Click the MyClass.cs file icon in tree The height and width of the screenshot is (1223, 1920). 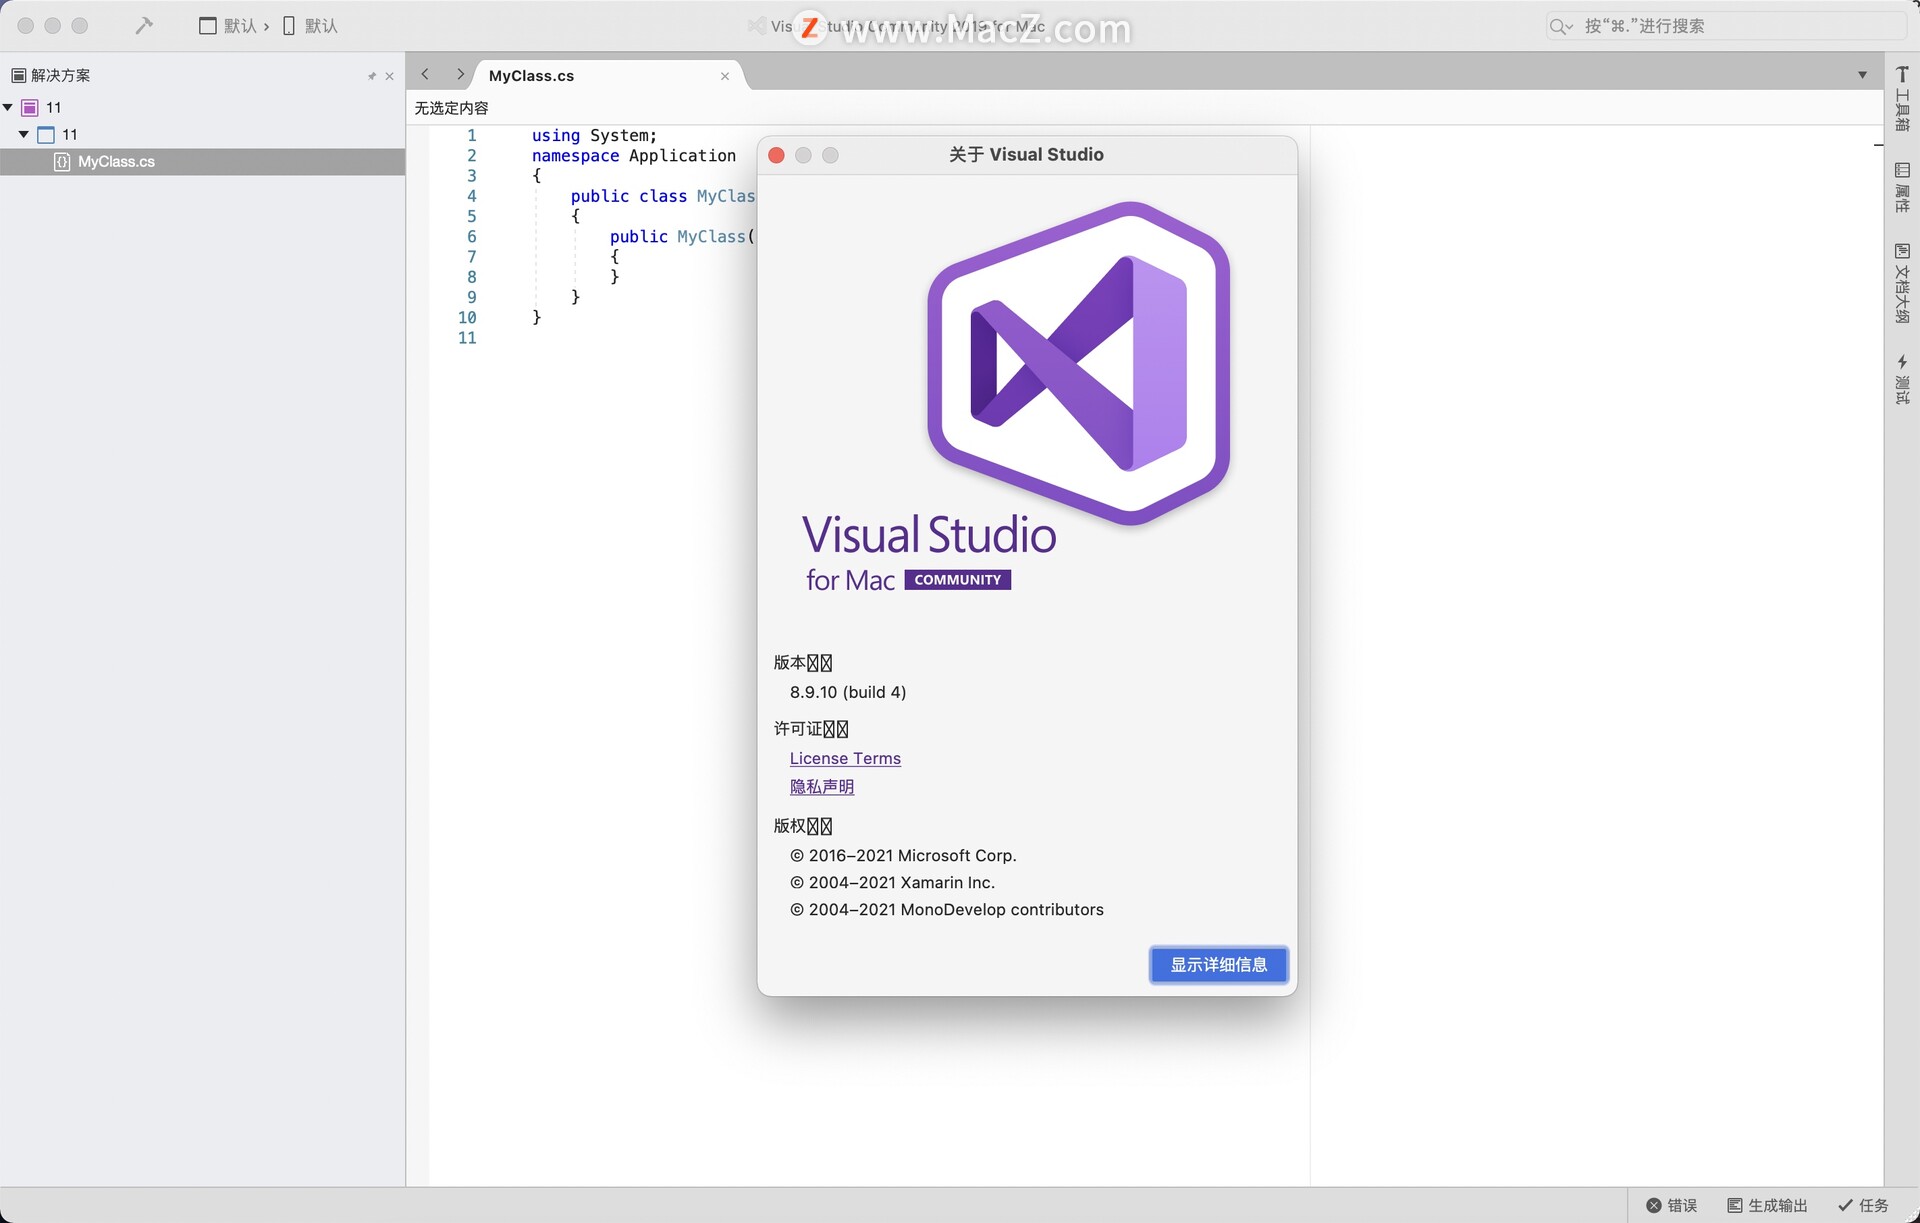pyautogui.click(x=62, y=161)
